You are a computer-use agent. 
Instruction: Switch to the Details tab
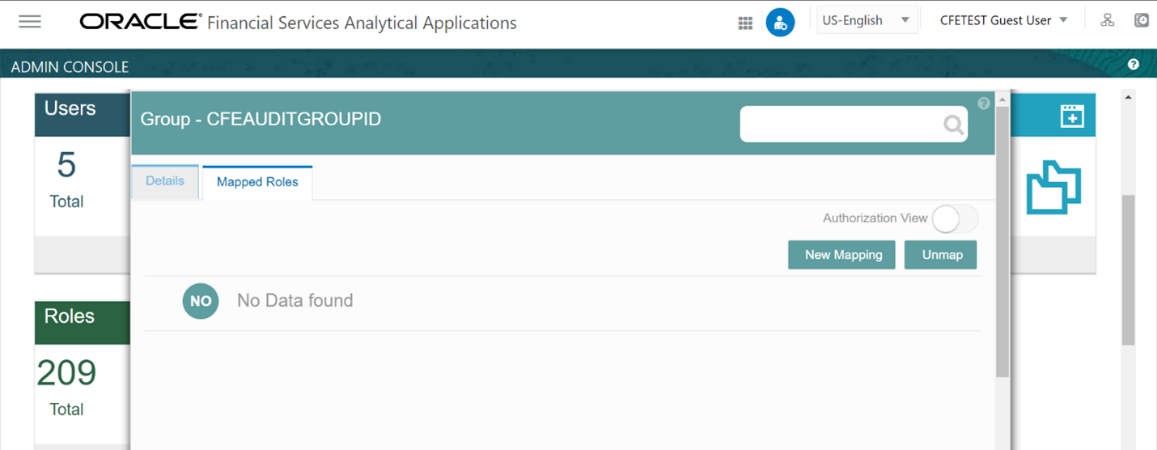tap(165, 181)
